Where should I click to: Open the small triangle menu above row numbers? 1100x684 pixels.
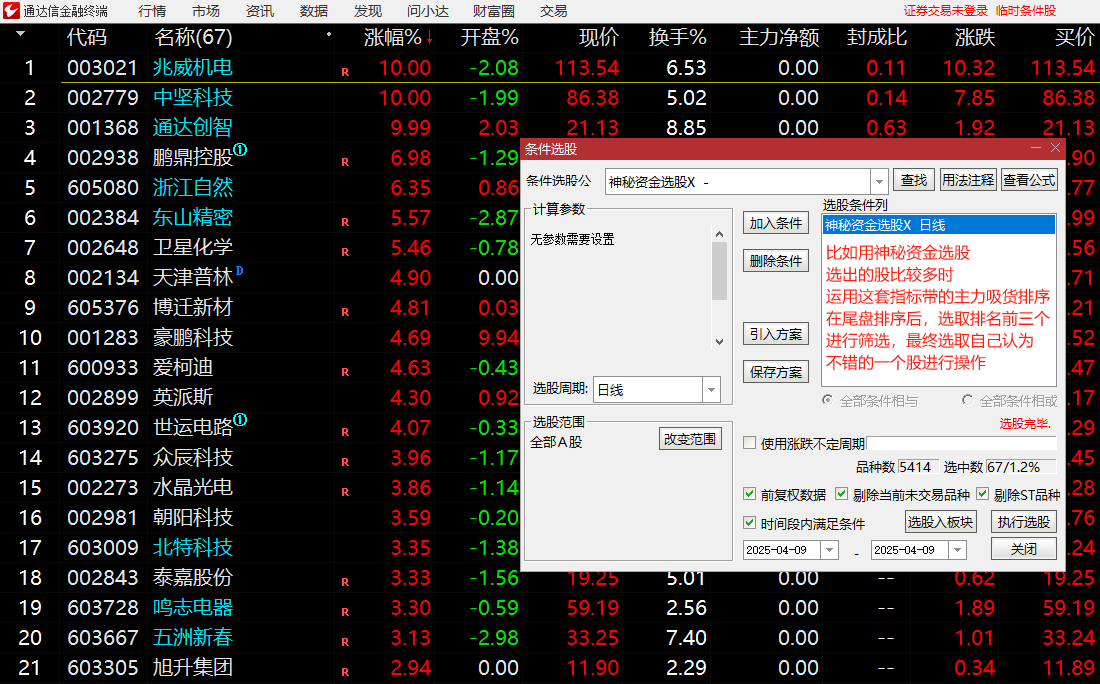(x=20, y=33)
